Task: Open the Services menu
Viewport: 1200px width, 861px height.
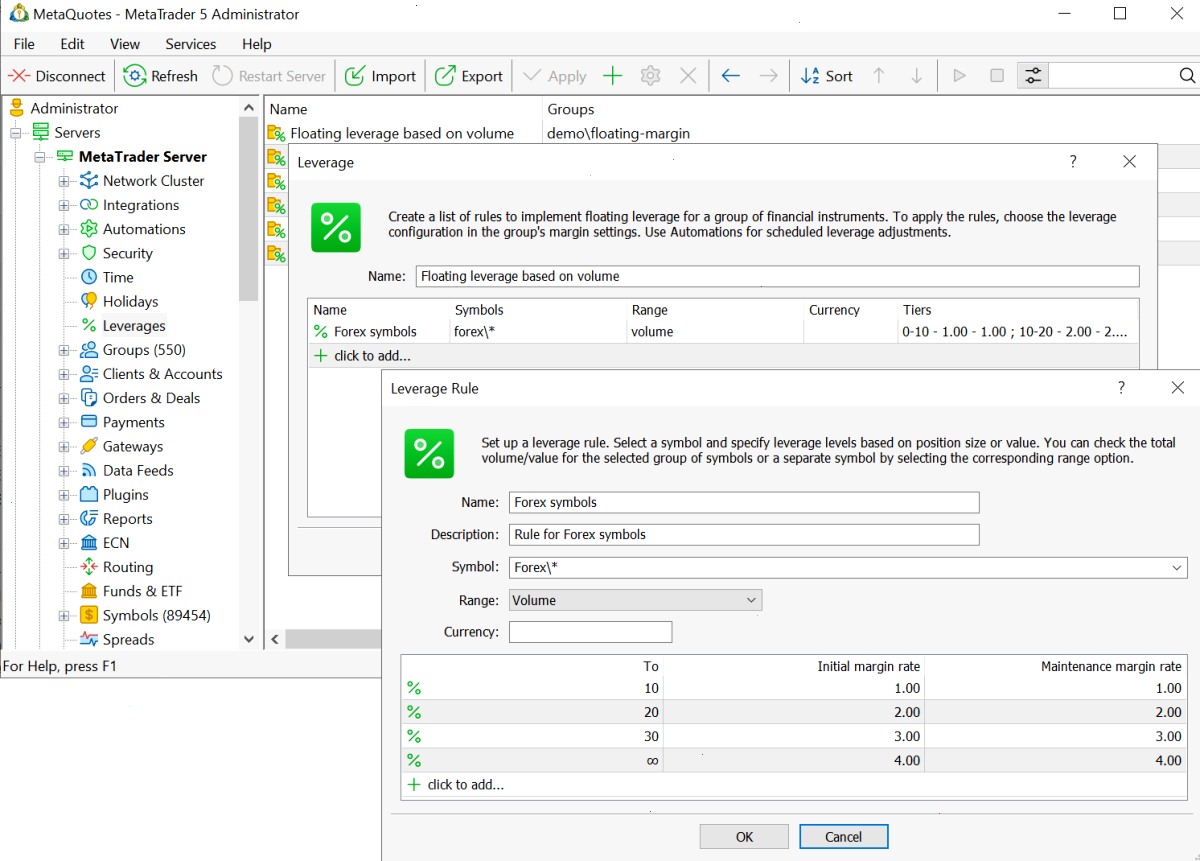Action: (x=190, y=44)
